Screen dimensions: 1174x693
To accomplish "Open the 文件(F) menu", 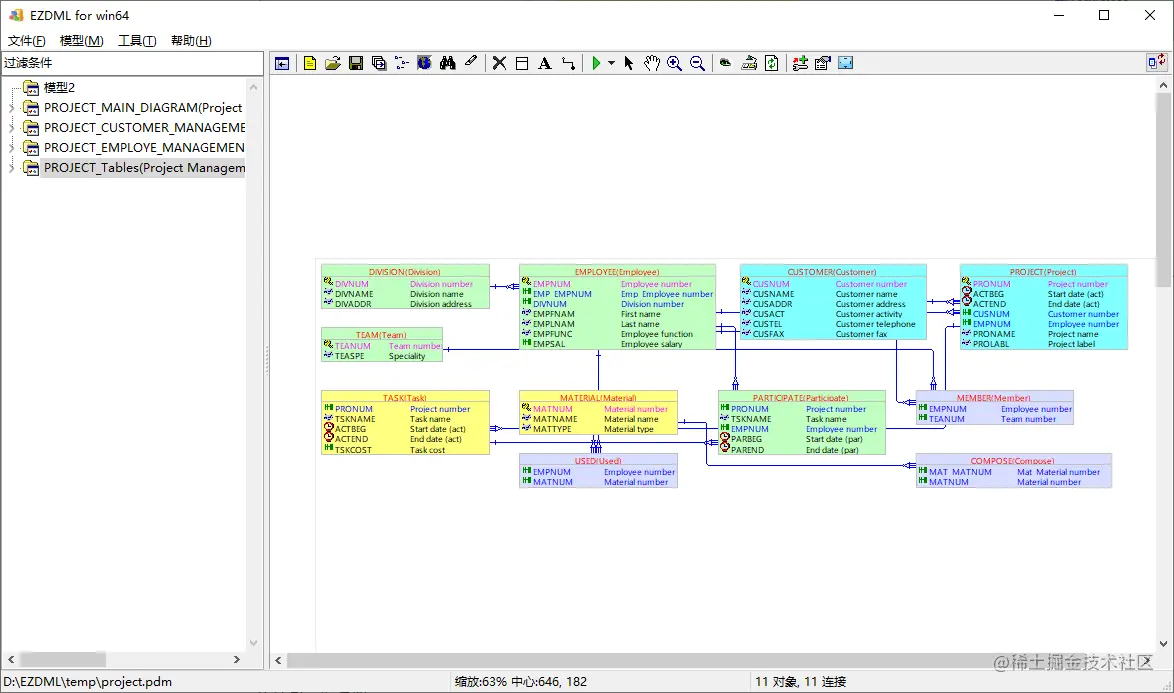I will pyautogui.click(x=27, y=40).
